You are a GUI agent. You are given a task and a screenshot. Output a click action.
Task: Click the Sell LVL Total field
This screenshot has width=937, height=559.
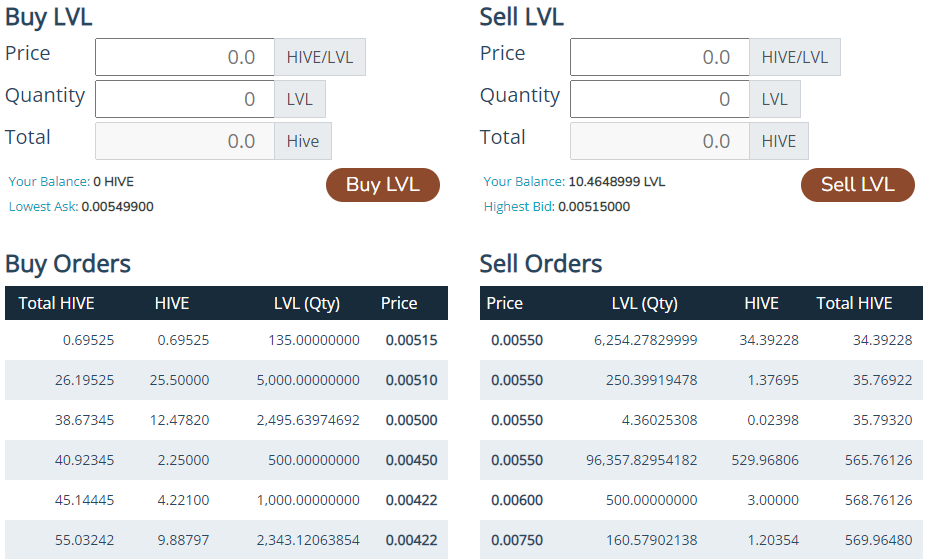(x=660, y=141)
